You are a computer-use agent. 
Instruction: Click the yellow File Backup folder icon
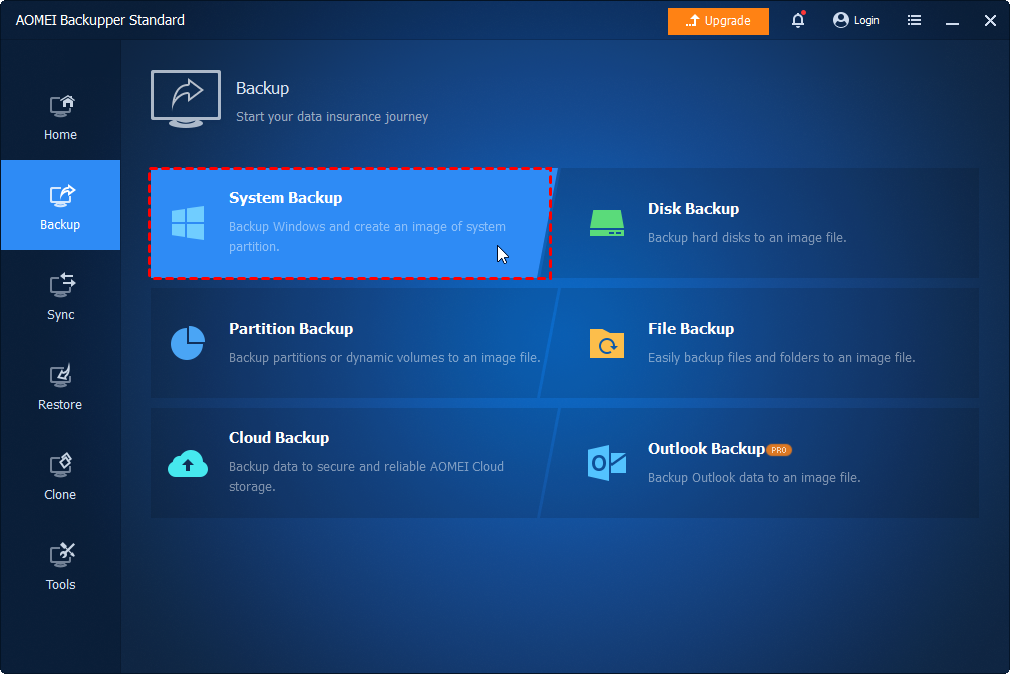607,343
